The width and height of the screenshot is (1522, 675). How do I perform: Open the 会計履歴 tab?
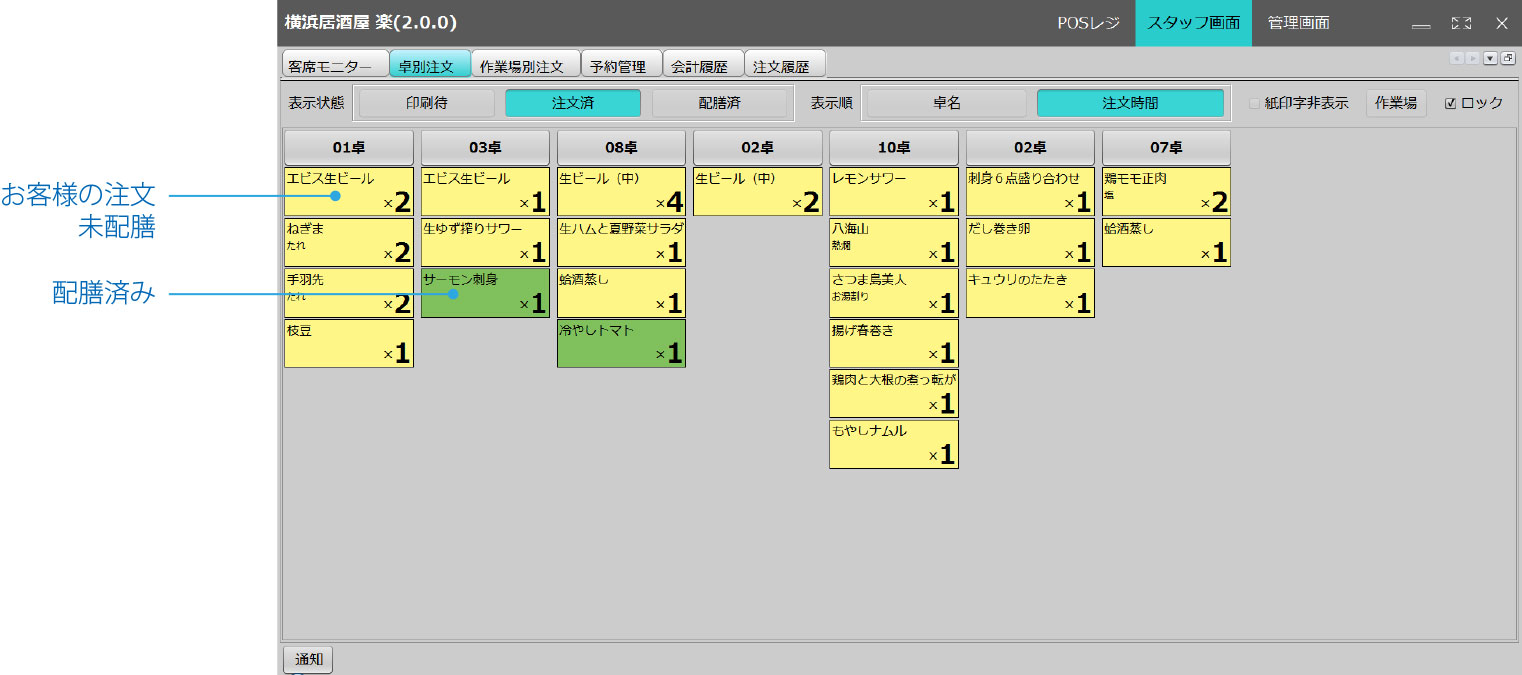tap(702, 65)
